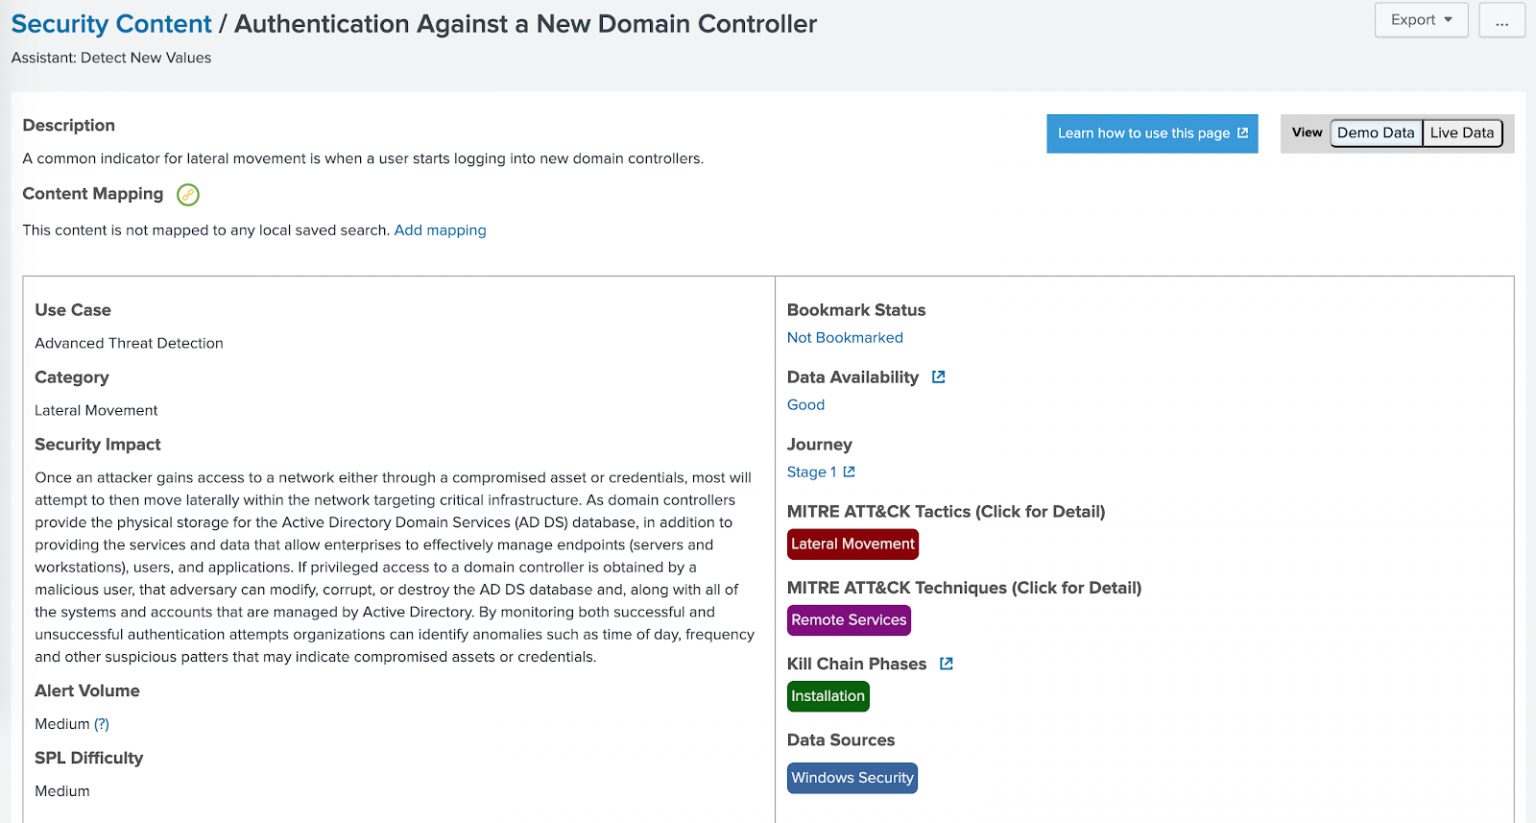This screenshot has width=1536, height=823.
Task: Open the Data Availability external link icon
Action: click(x=938, y=377)
